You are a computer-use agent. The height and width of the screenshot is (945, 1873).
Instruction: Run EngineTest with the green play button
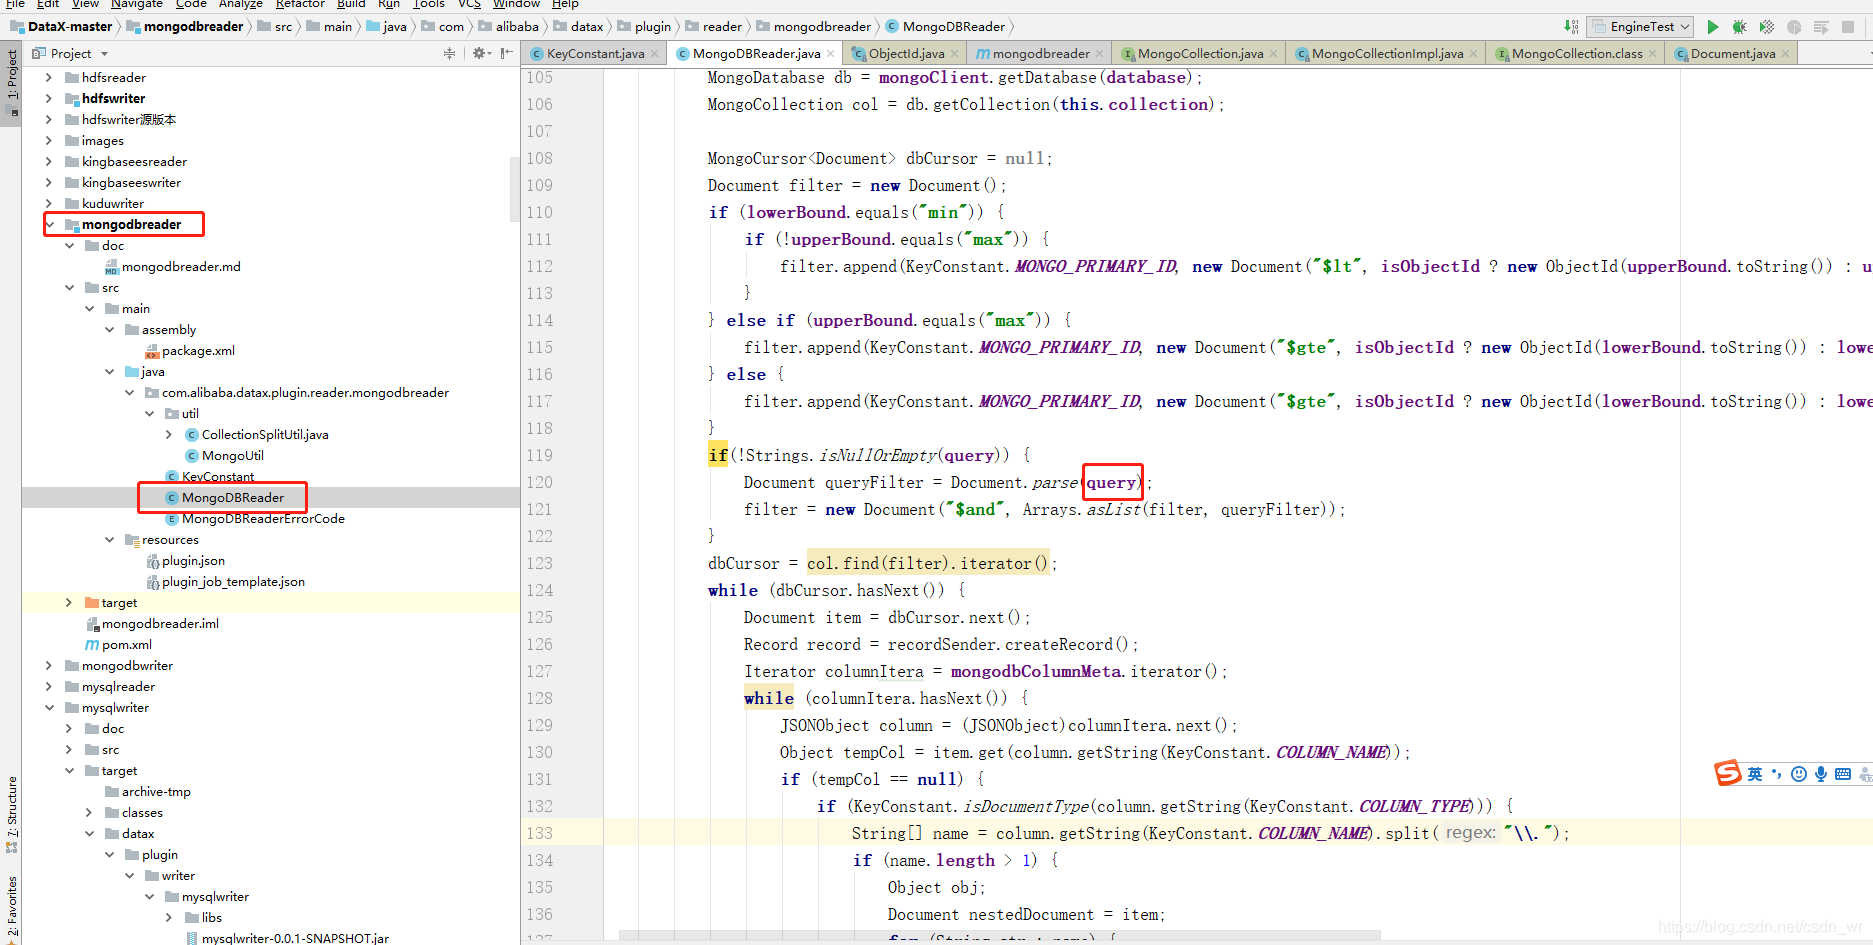coord(1713,27)
